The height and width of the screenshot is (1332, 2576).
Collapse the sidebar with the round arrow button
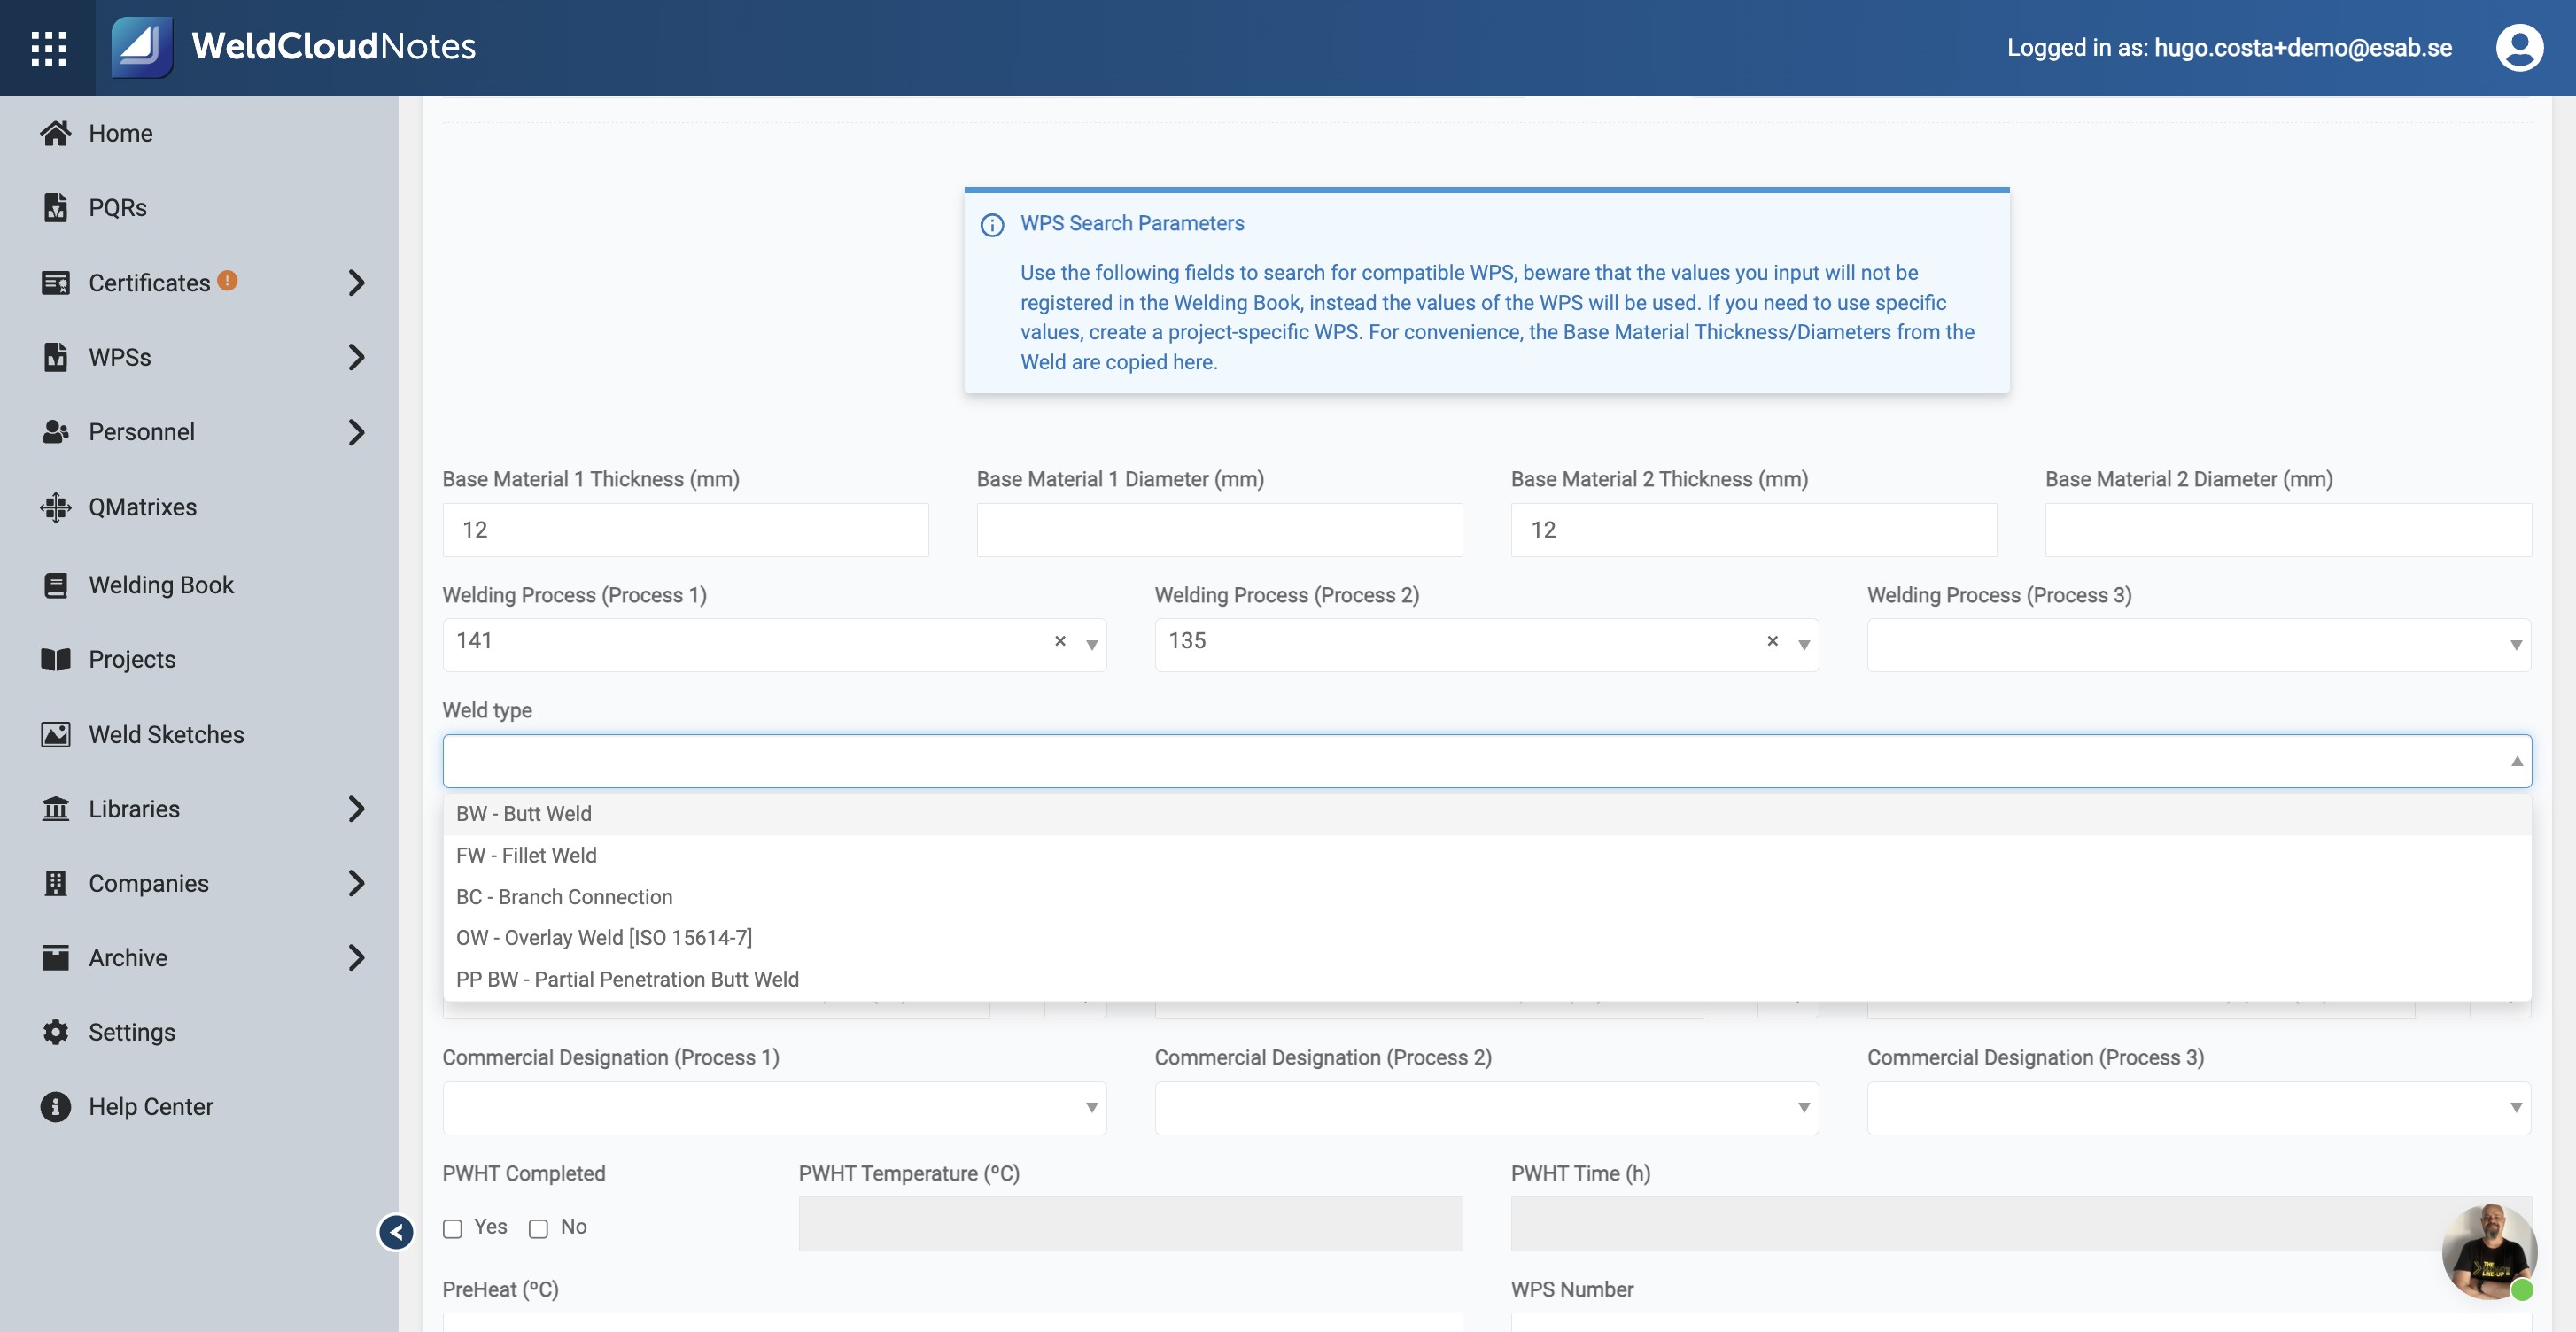click(396, 1232)
